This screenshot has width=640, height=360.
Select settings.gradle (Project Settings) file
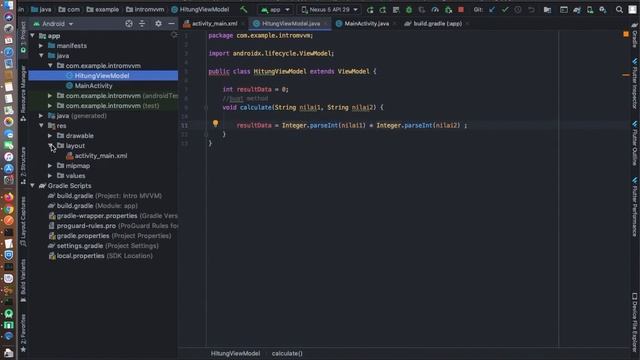(103, 246)
